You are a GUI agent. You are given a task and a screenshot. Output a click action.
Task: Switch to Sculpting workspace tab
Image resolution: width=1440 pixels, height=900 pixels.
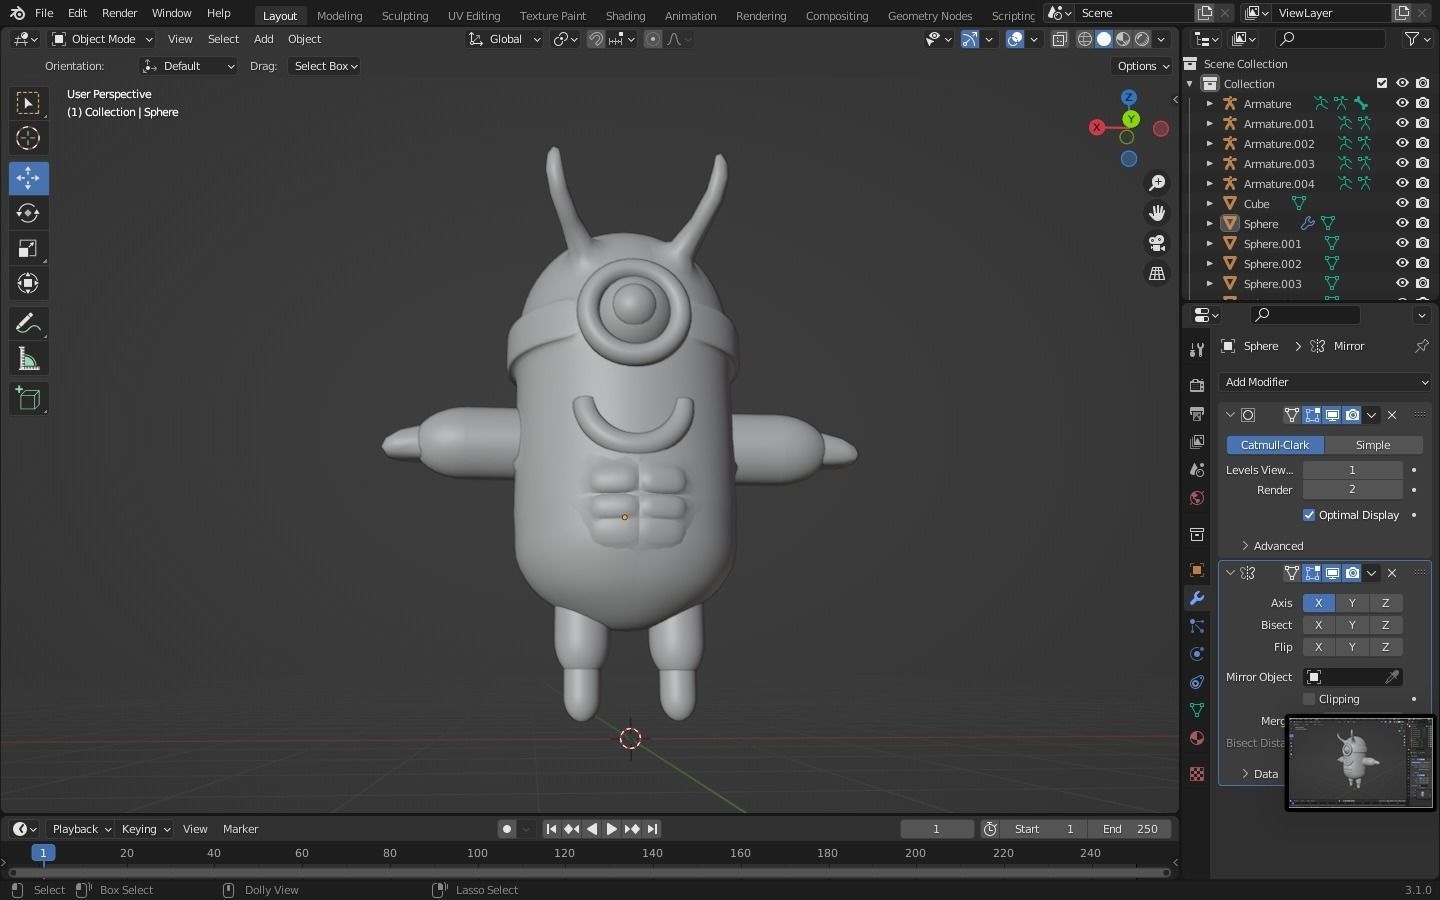pos(405,15)
